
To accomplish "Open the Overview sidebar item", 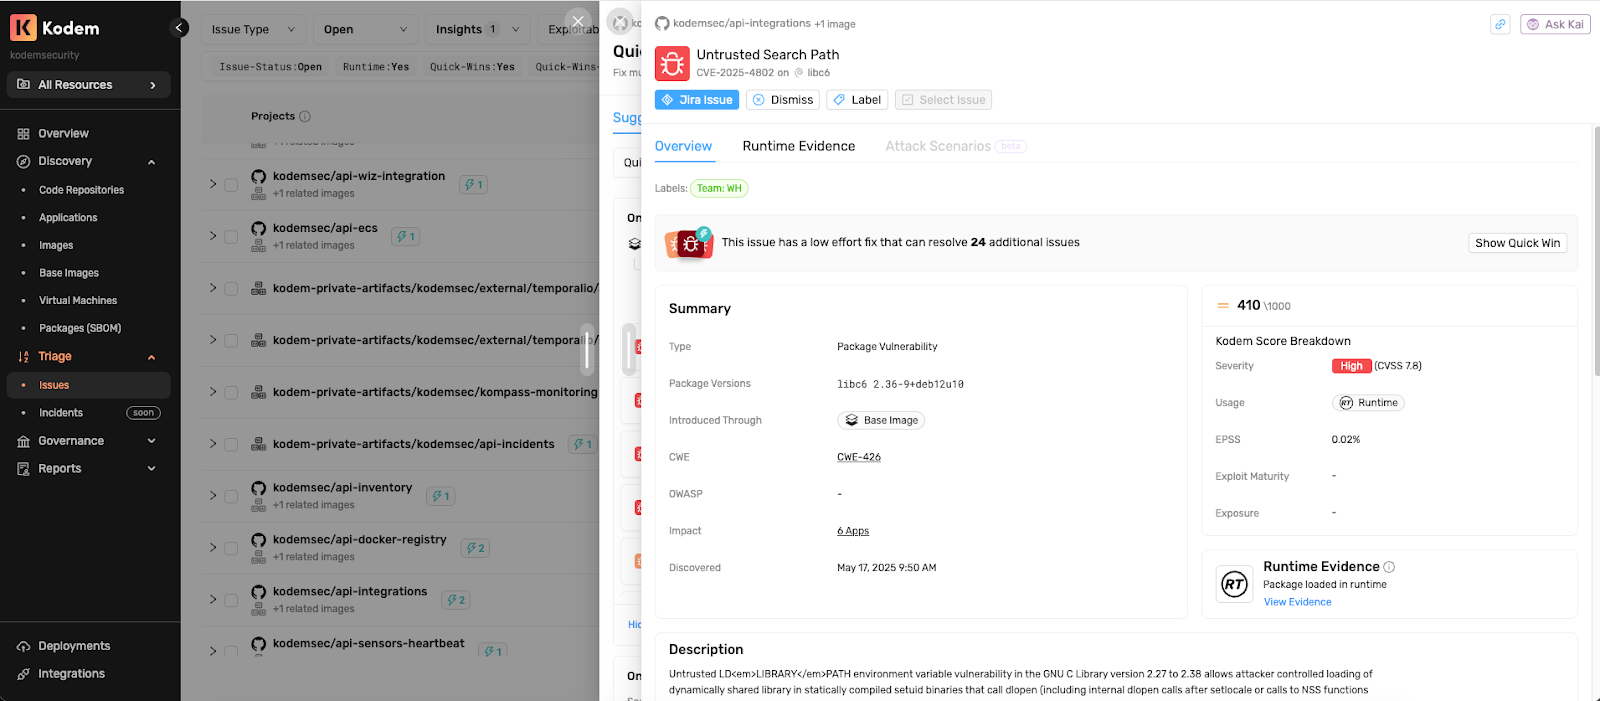I will tap(63, 134).
